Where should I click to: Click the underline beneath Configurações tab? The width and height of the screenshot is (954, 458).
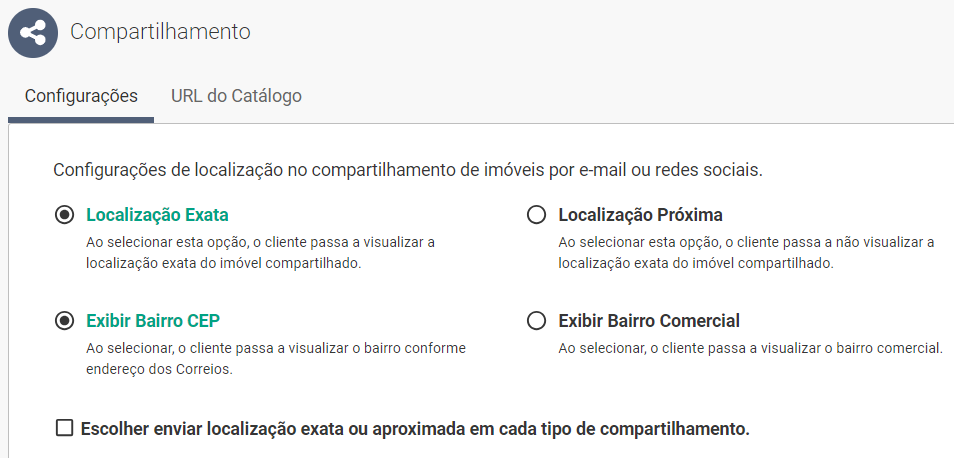point(81,120)
